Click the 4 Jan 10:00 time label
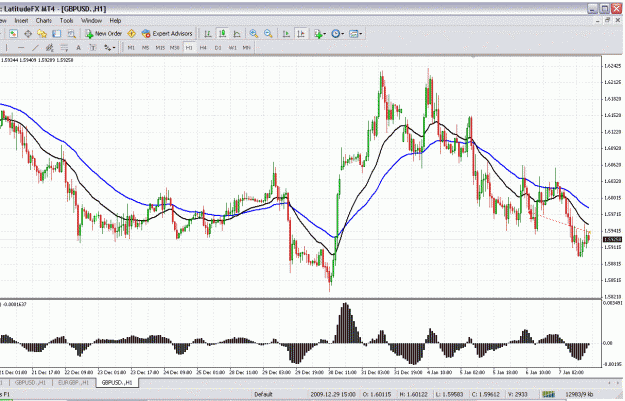Screen dimensions: 625x401 click(x=440, y=372)
